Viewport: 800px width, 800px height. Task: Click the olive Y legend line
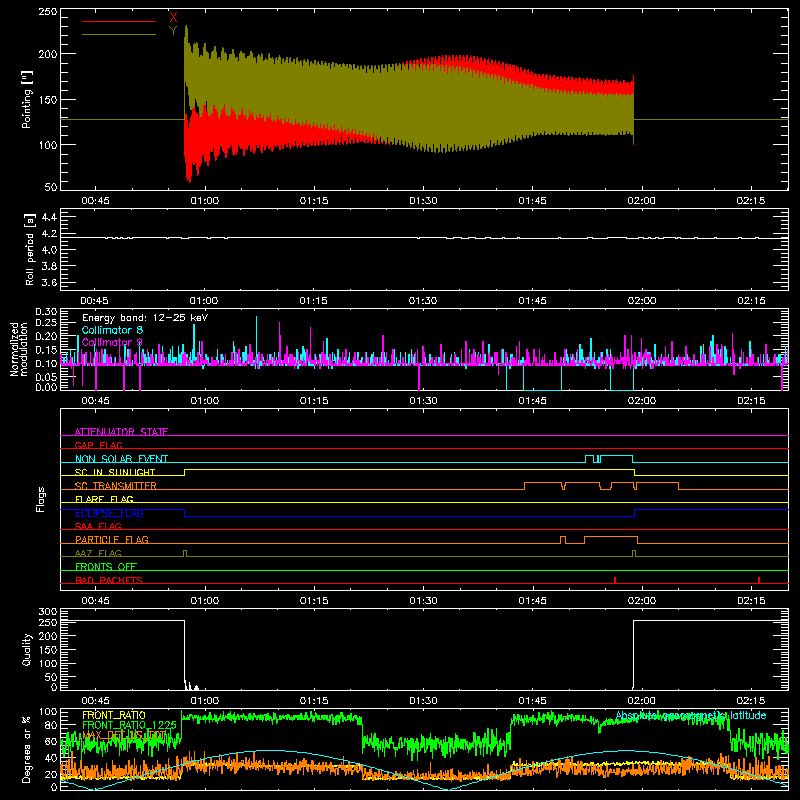(x=119, y=34)
